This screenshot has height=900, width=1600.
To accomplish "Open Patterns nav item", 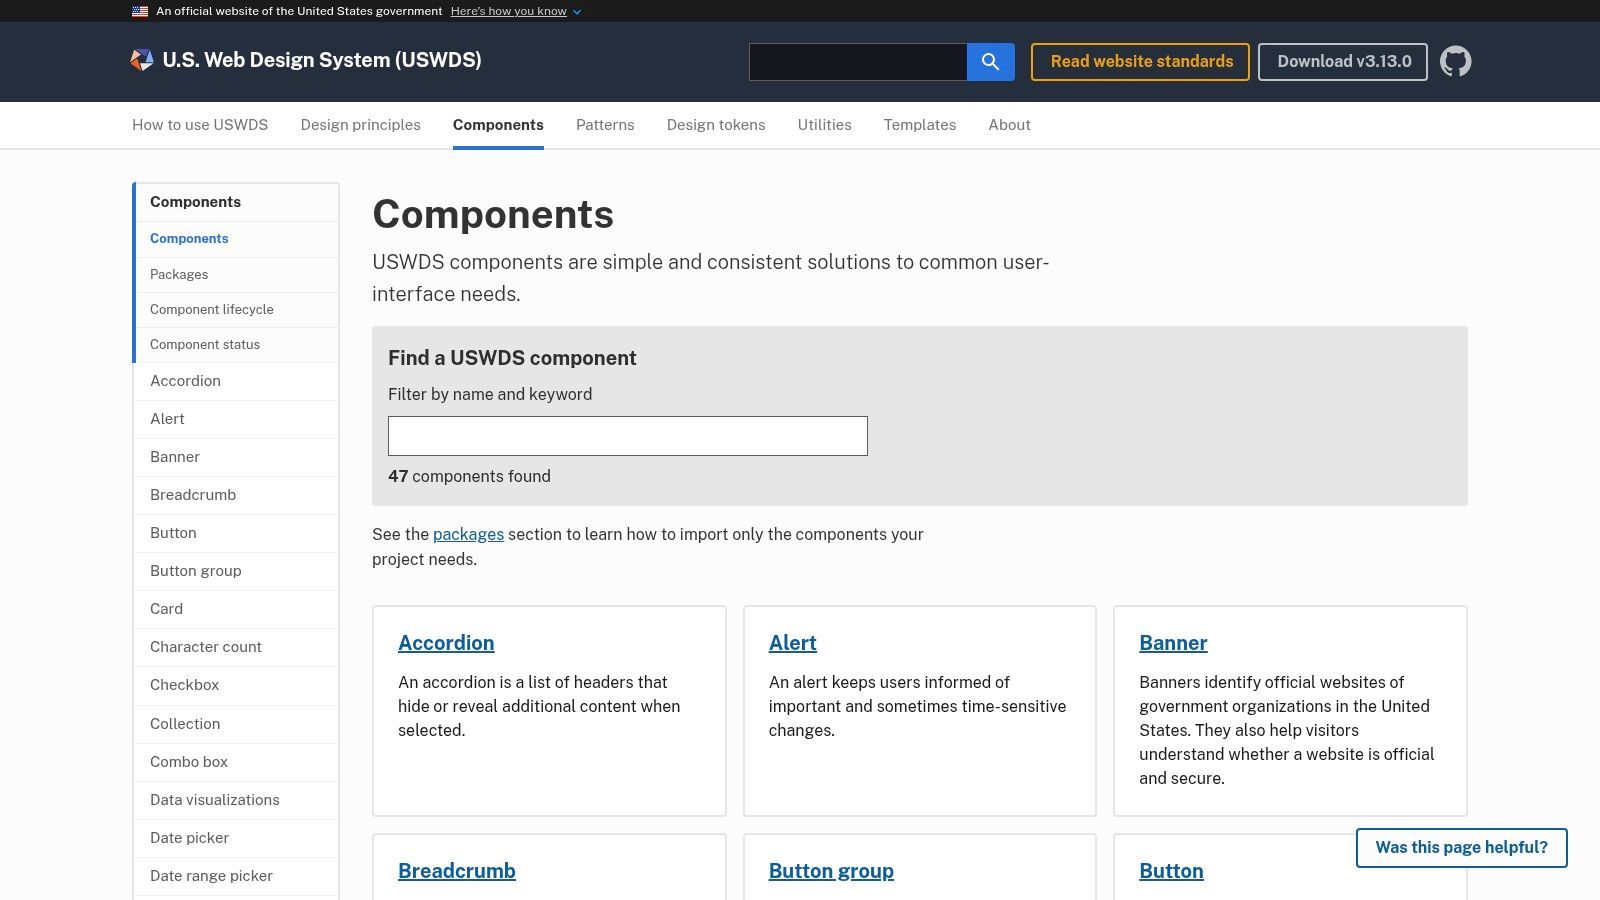I will click(605, 125).
